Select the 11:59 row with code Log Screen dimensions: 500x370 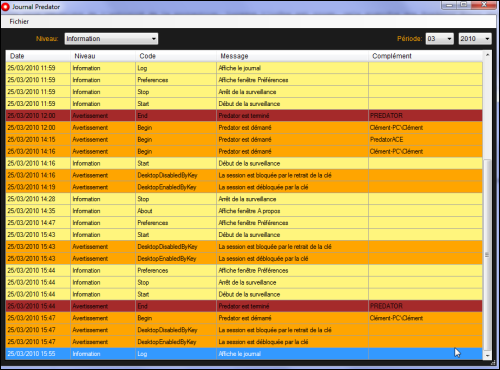click(x=244, y=68)
